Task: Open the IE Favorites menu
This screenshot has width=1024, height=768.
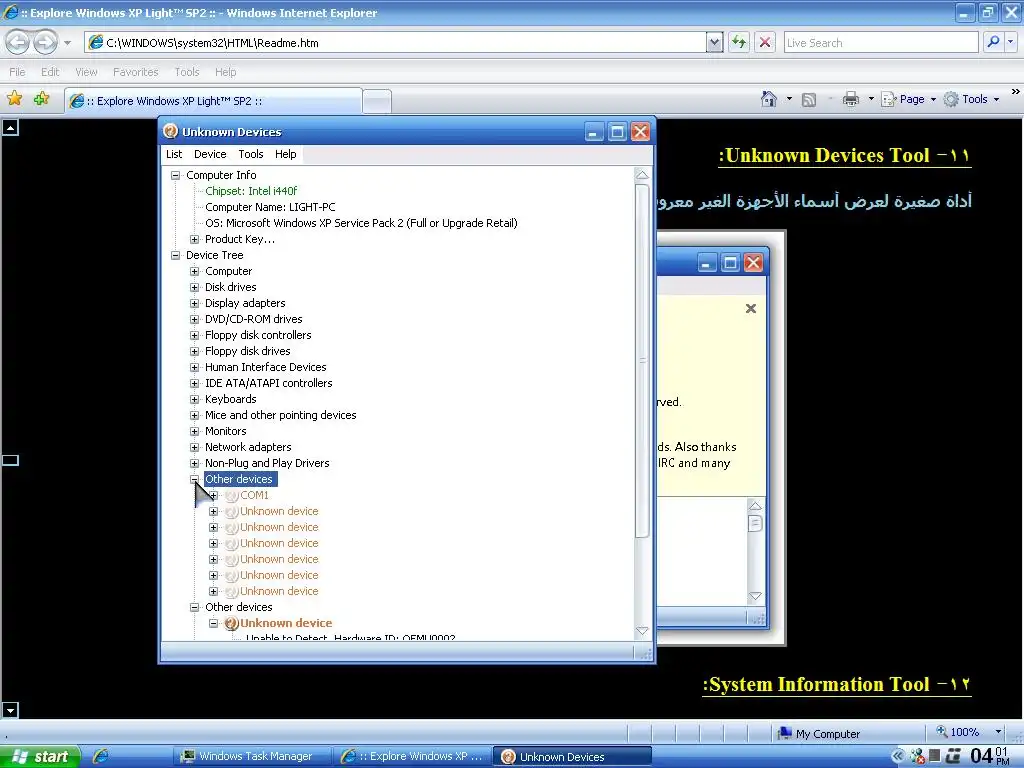Action: tap(135, 72)
